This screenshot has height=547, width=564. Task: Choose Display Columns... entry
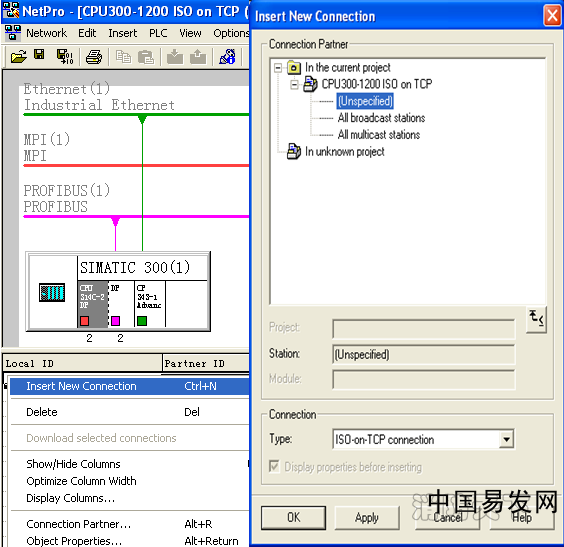click(129, 498)
